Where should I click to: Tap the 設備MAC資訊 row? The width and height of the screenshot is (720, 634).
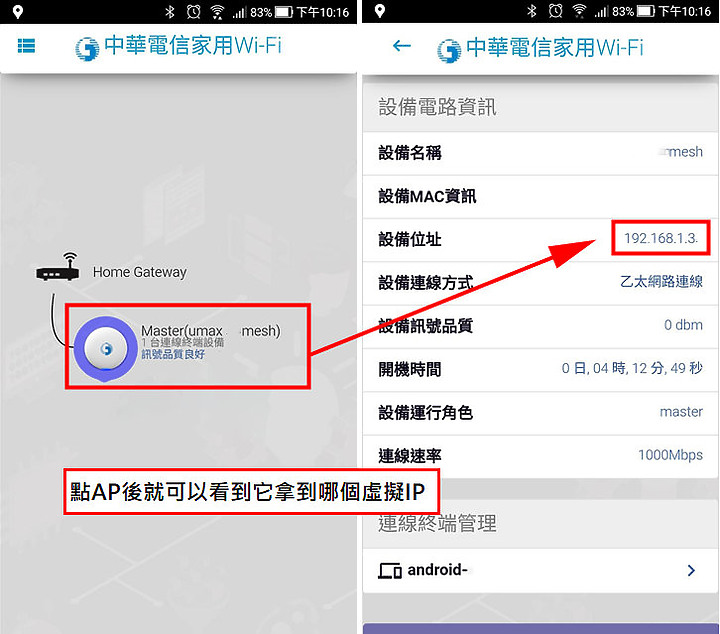point(540,196)
